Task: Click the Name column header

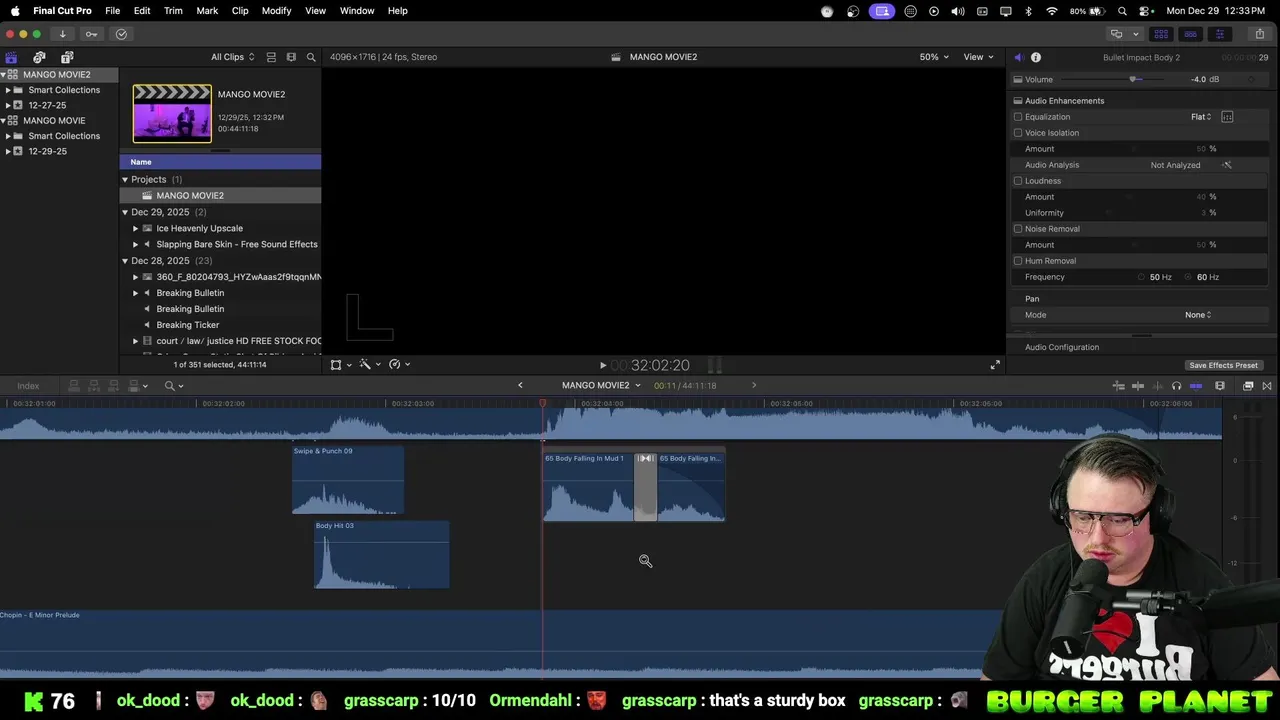Action: coord(220,162)
